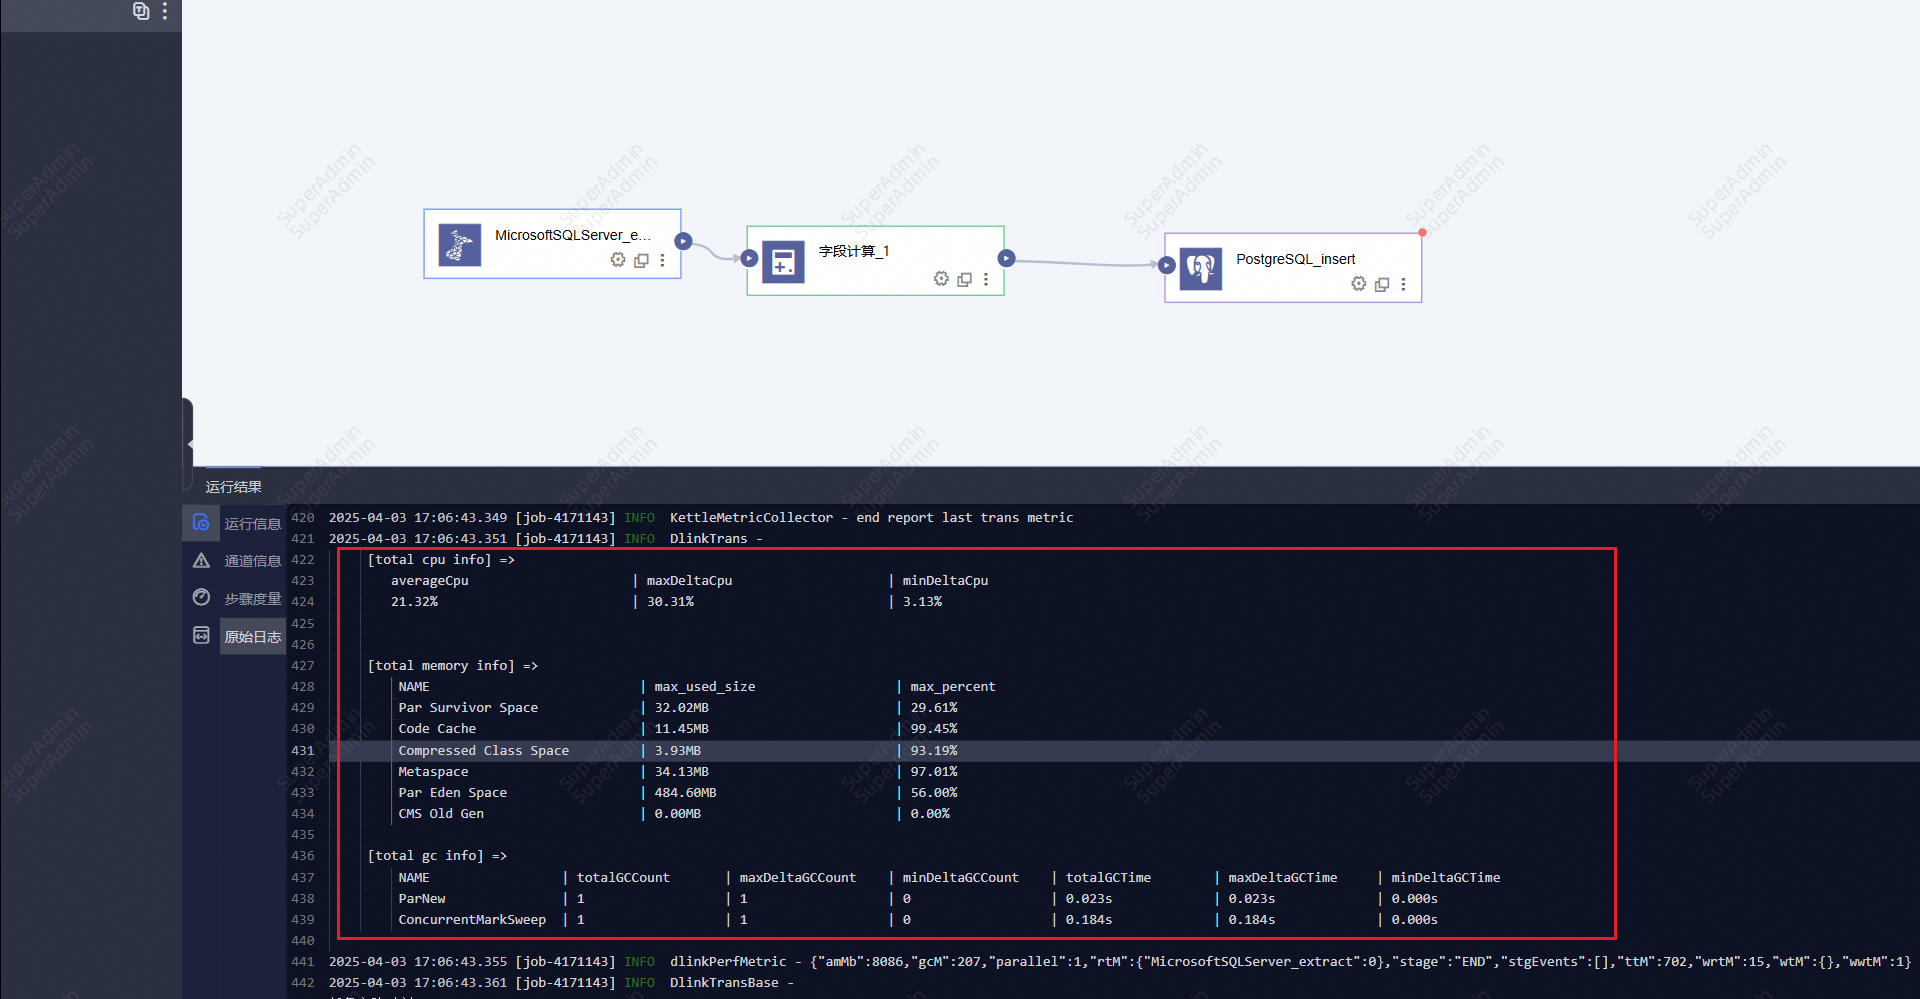Click the maxDeltaCpu value 30.31%
Image resolution: width=1920 pixels, height=999 pixels.
(670, 601)
